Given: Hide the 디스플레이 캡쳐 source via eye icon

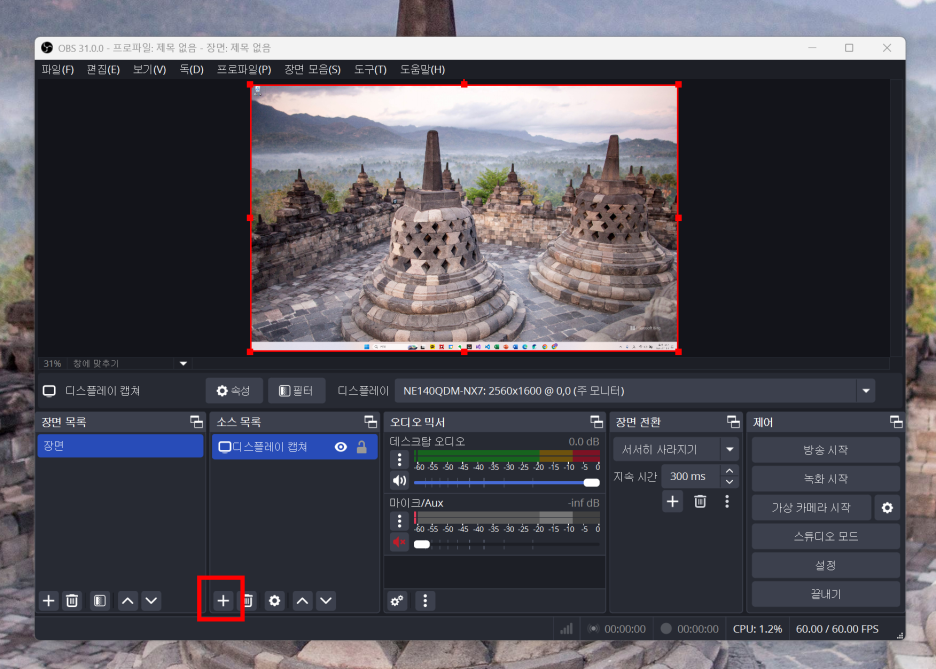Looking at the screenshot, I should (341, 447).
